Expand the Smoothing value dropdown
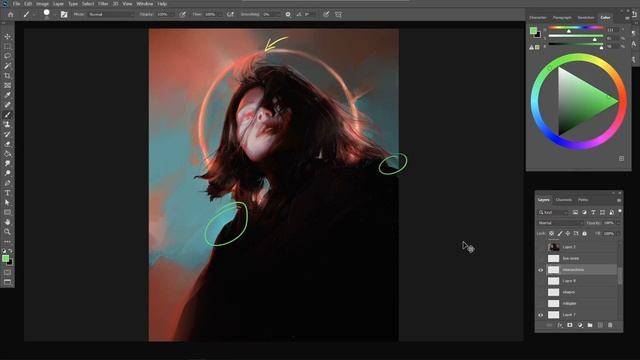The height and width of the screenshot is (360, 640). [x=278, y=14]
